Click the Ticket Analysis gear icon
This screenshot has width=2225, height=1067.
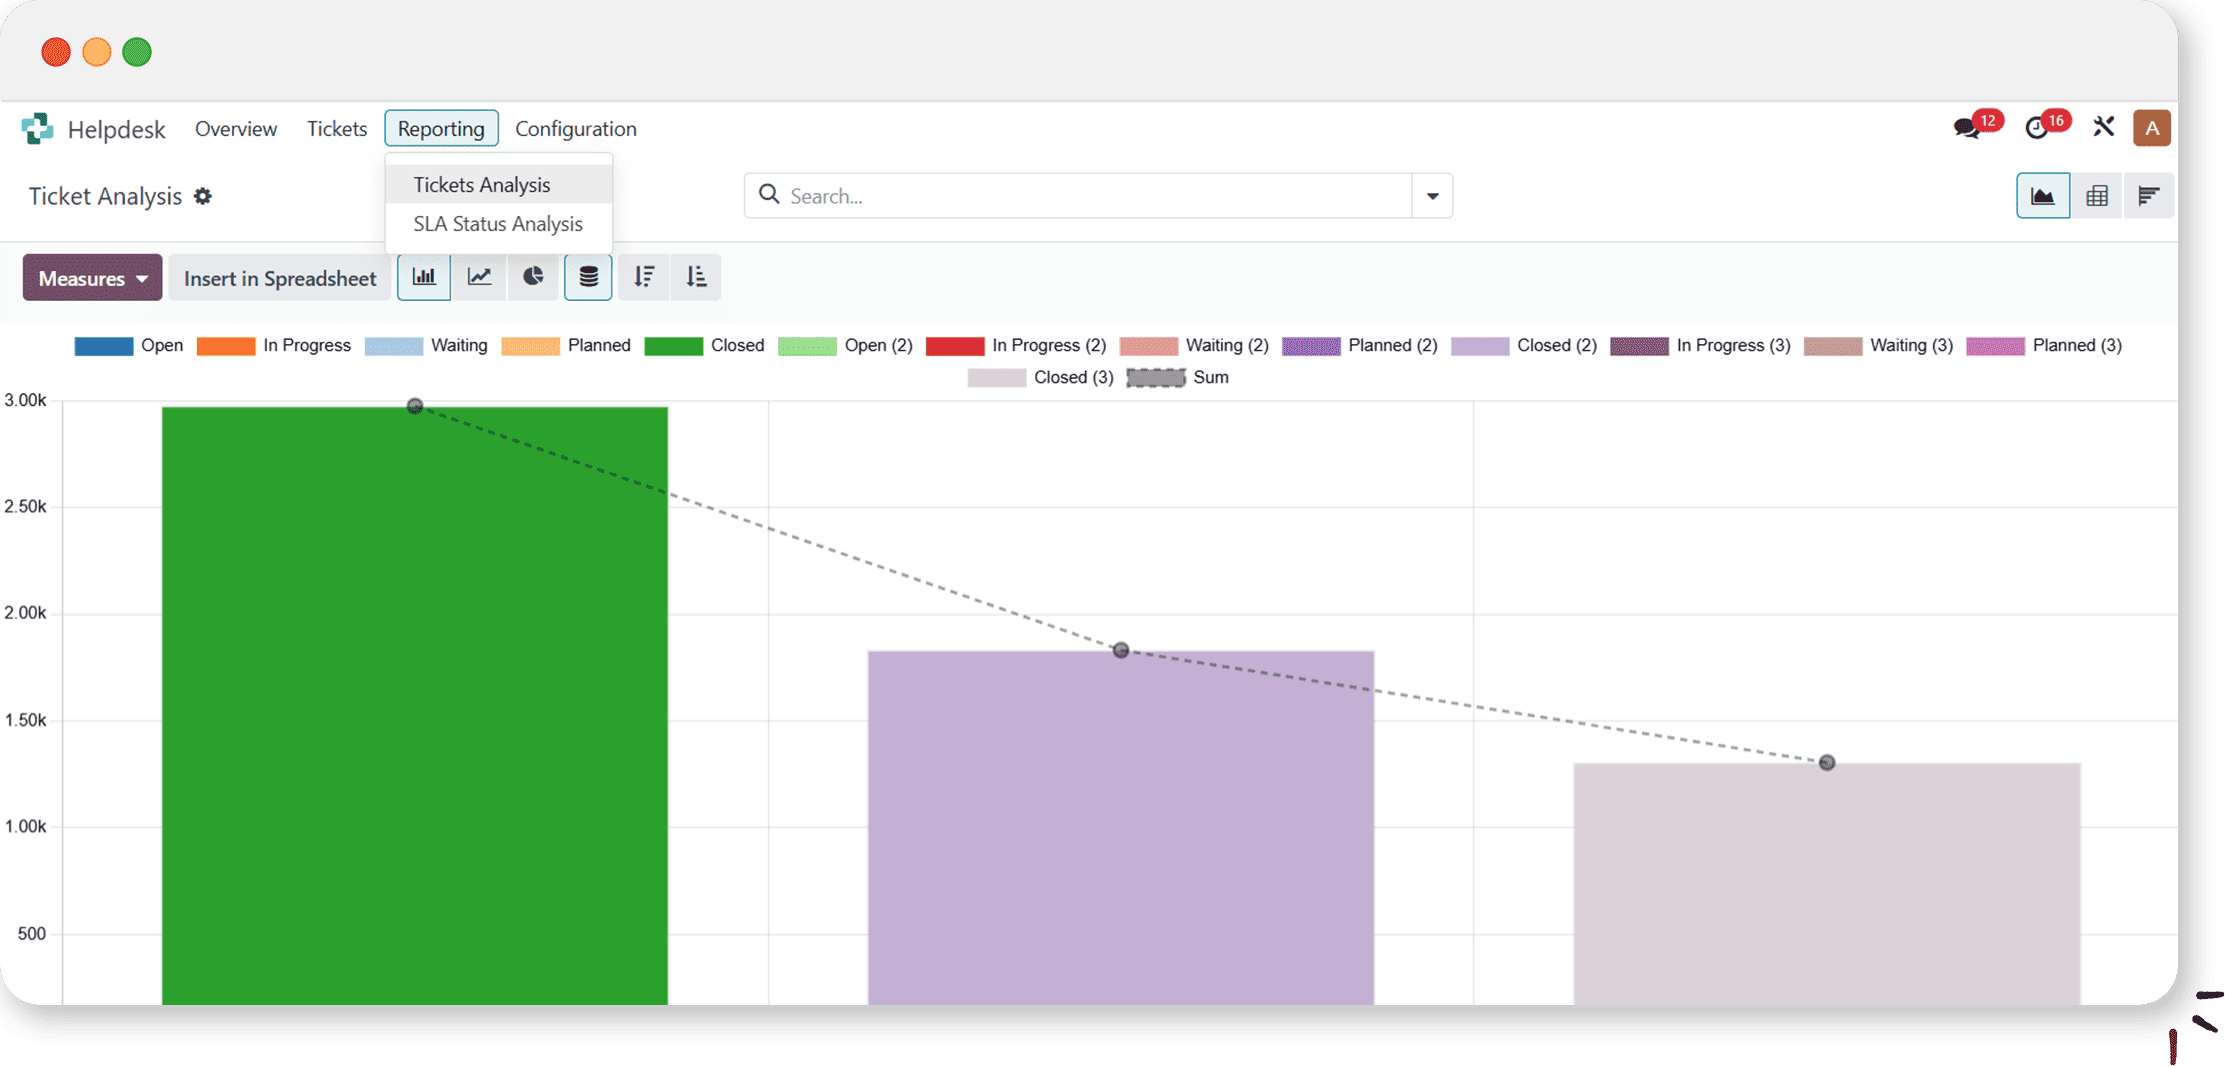click(203, 196)
